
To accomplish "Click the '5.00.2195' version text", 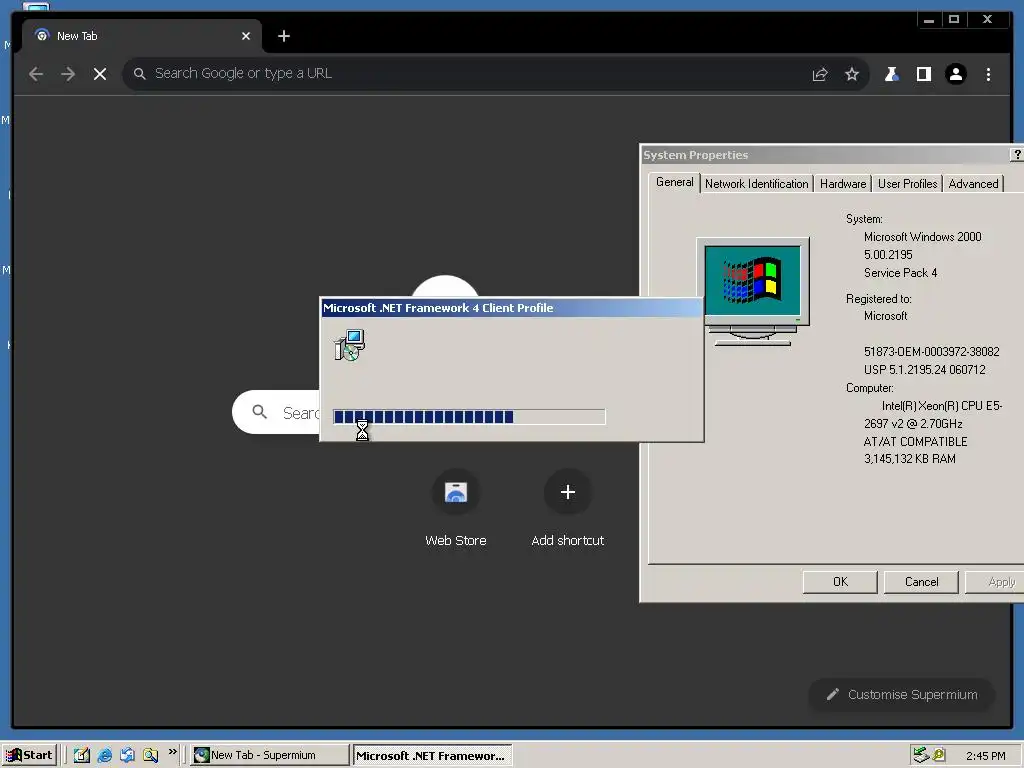I will 888,255.
